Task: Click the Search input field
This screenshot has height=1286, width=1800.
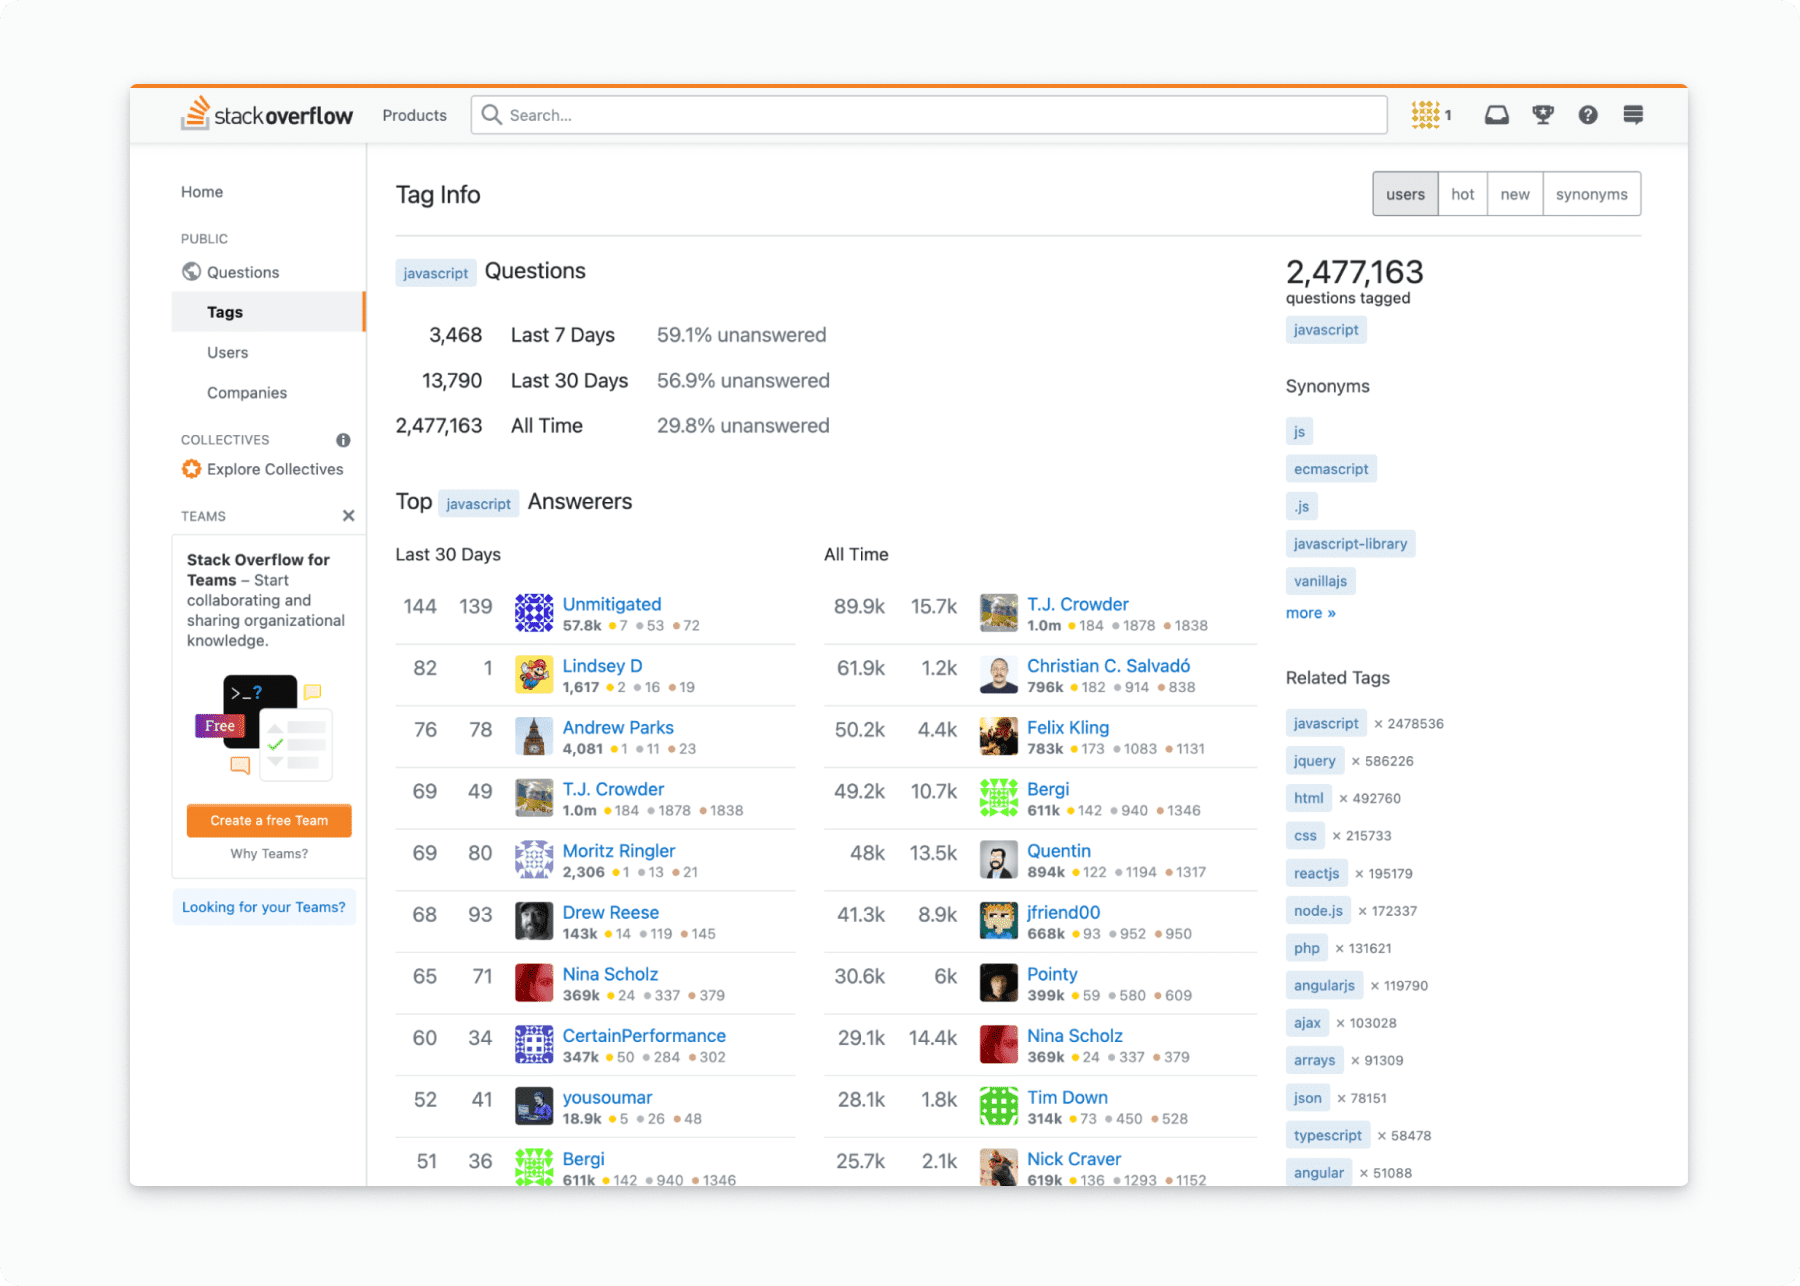Action: click(929, 115)
